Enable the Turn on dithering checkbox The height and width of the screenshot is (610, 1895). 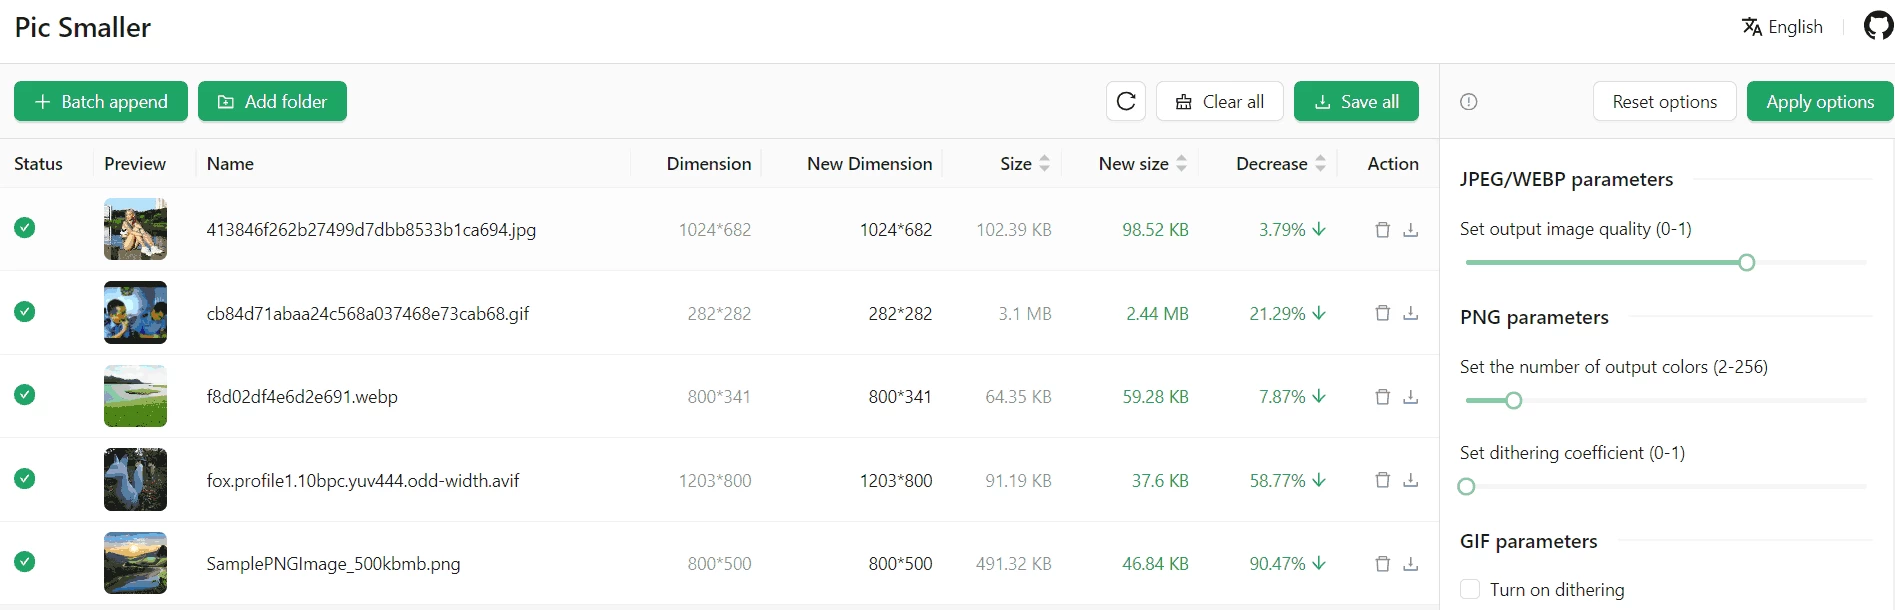tap(1470, 589)
